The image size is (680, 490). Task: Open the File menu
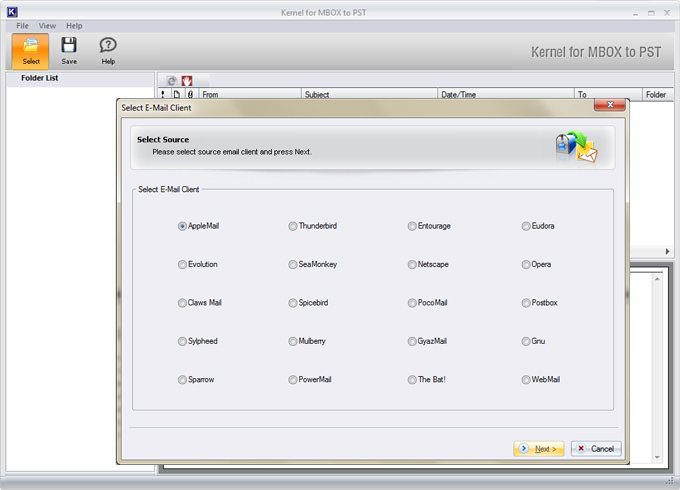coord(22,26)
